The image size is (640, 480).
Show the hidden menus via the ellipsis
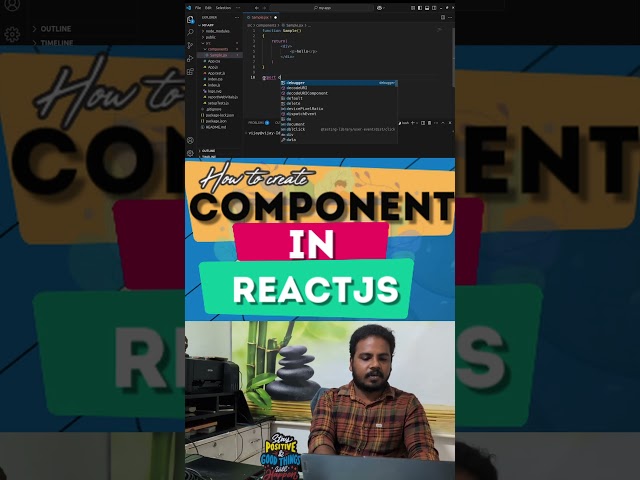238,8
